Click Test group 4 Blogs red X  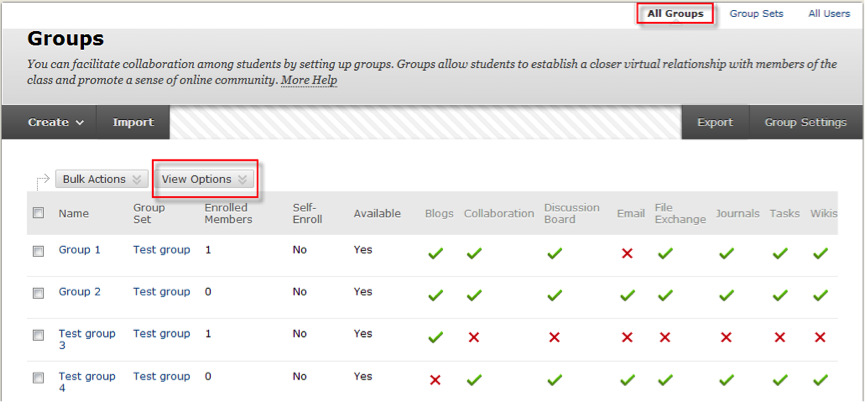(435, 380)
